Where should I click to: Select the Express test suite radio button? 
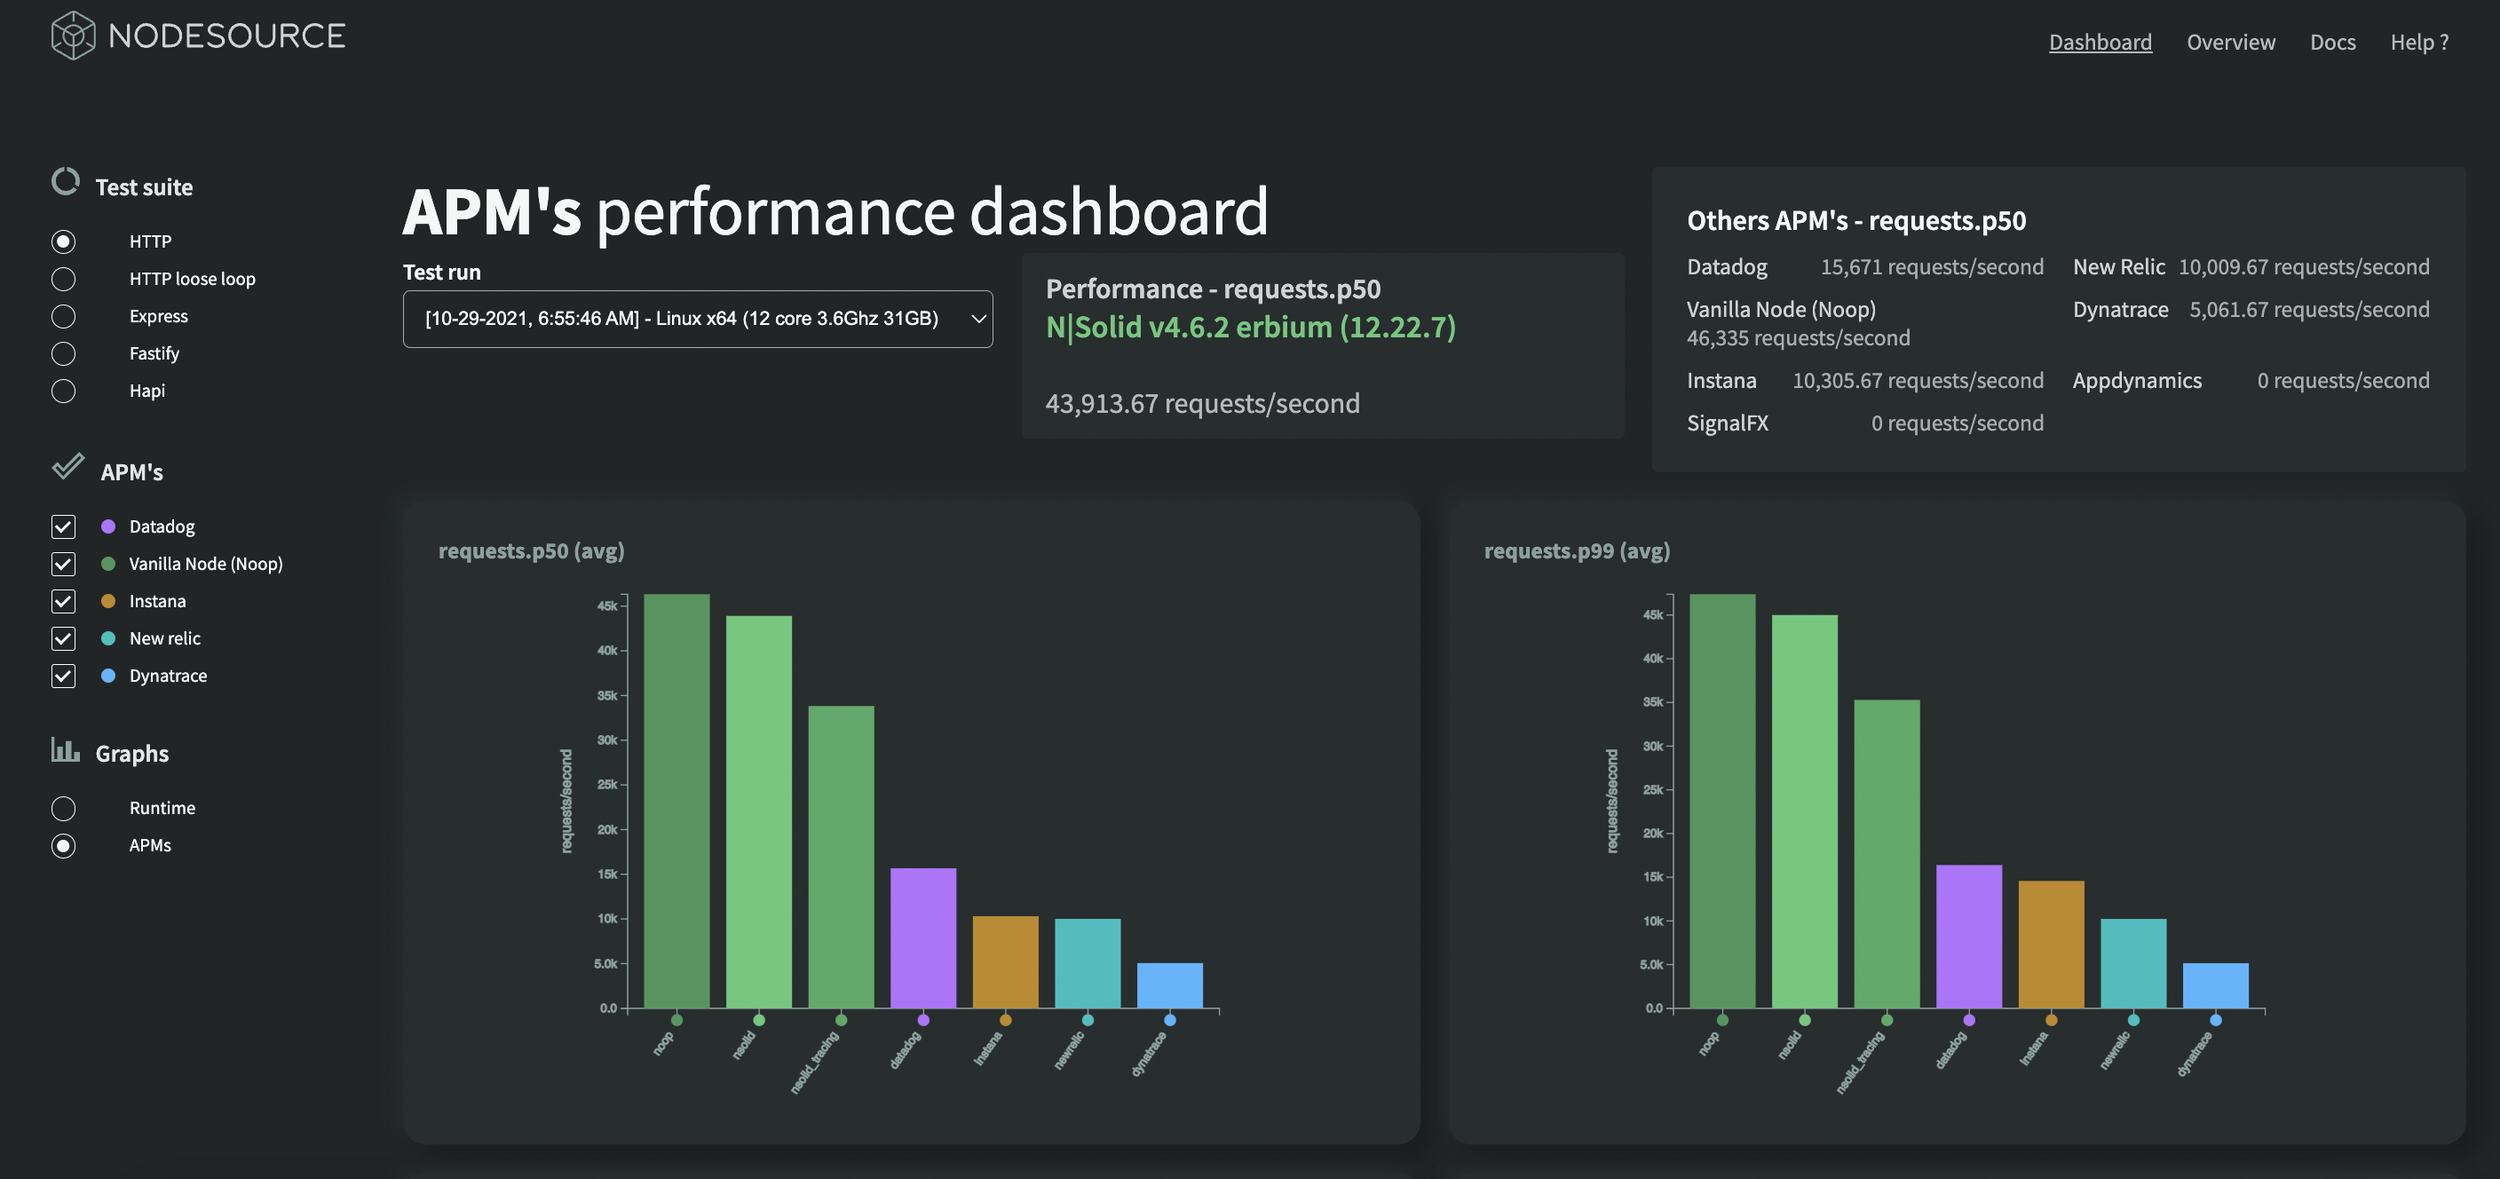(63, 316)
